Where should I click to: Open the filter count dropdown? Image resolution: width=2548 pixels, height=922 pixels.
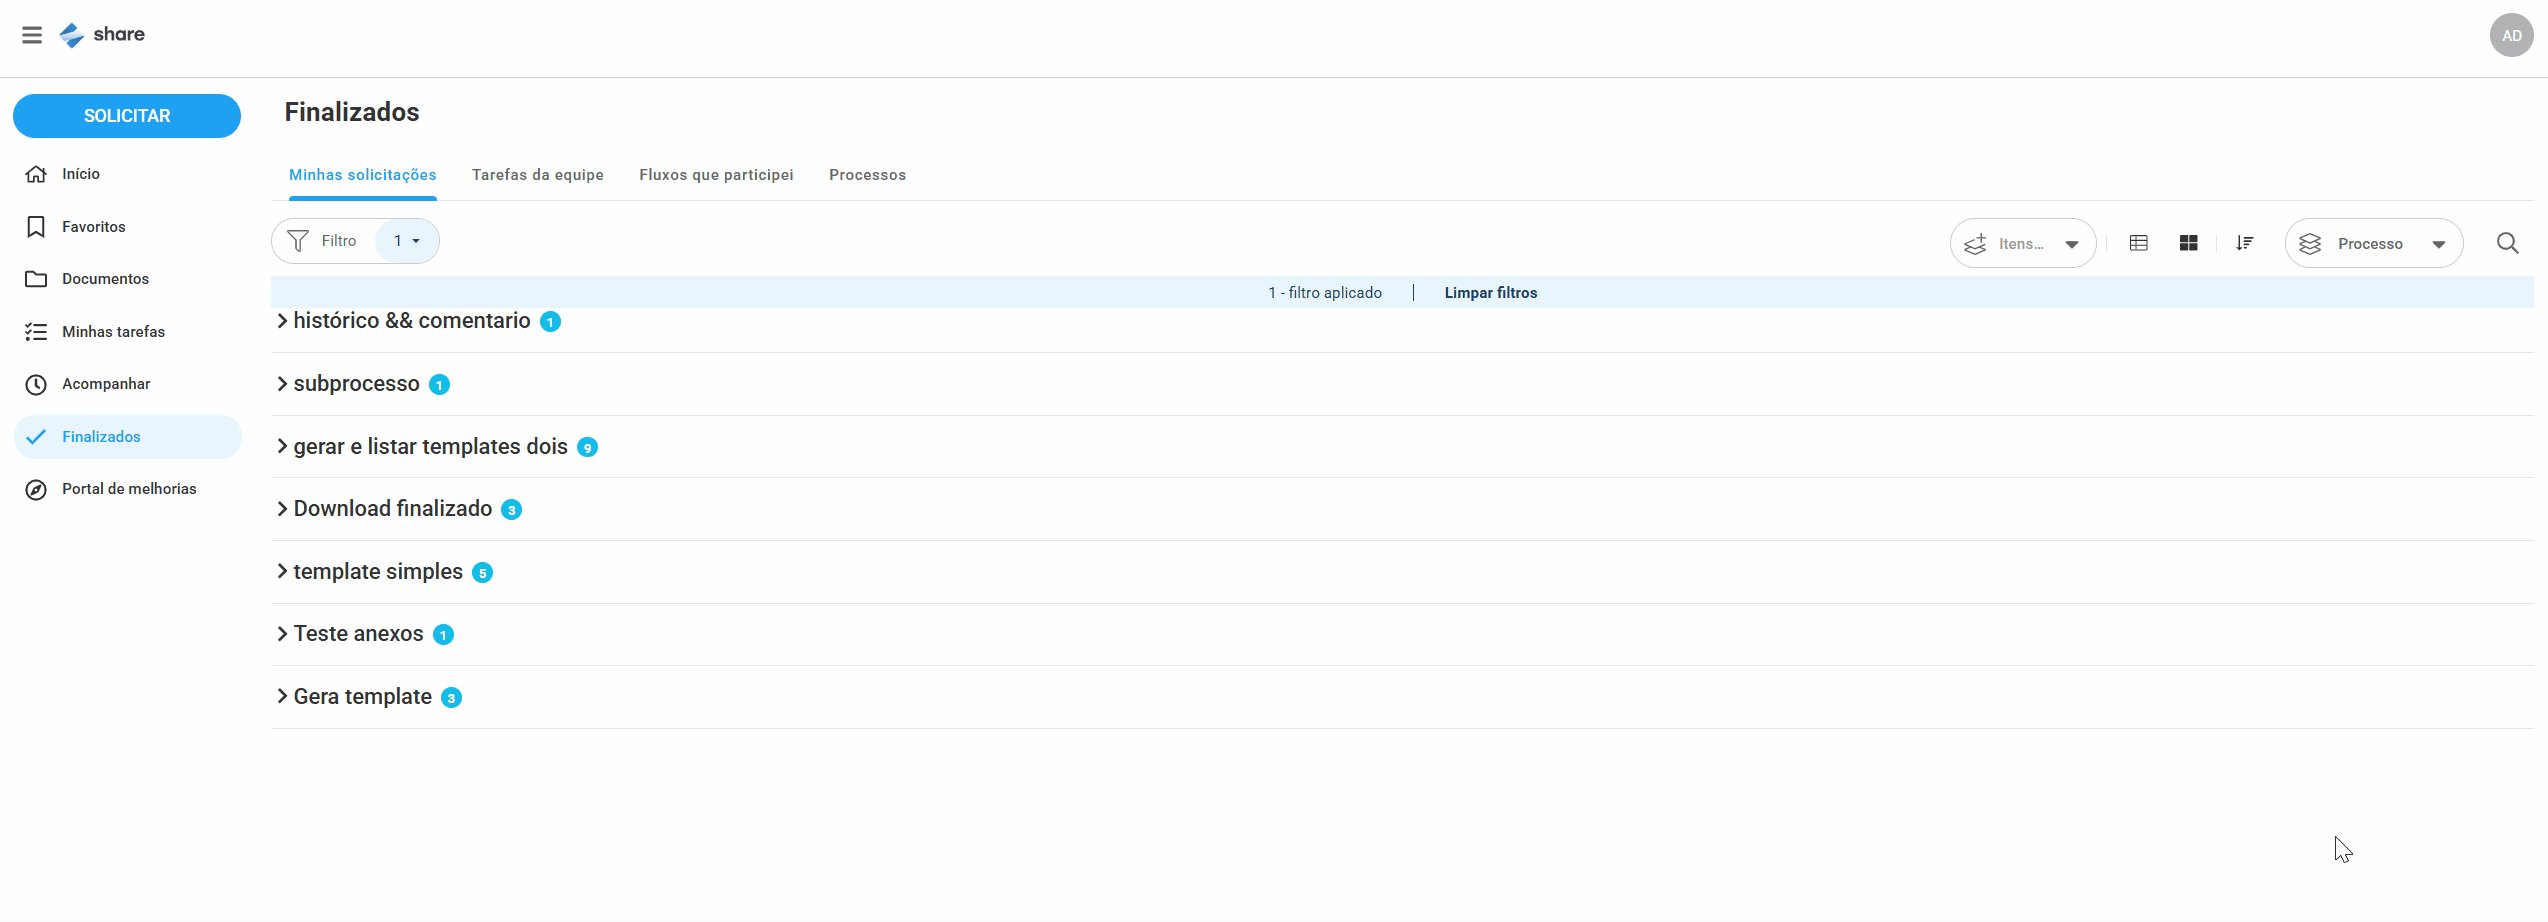(406, 241)
